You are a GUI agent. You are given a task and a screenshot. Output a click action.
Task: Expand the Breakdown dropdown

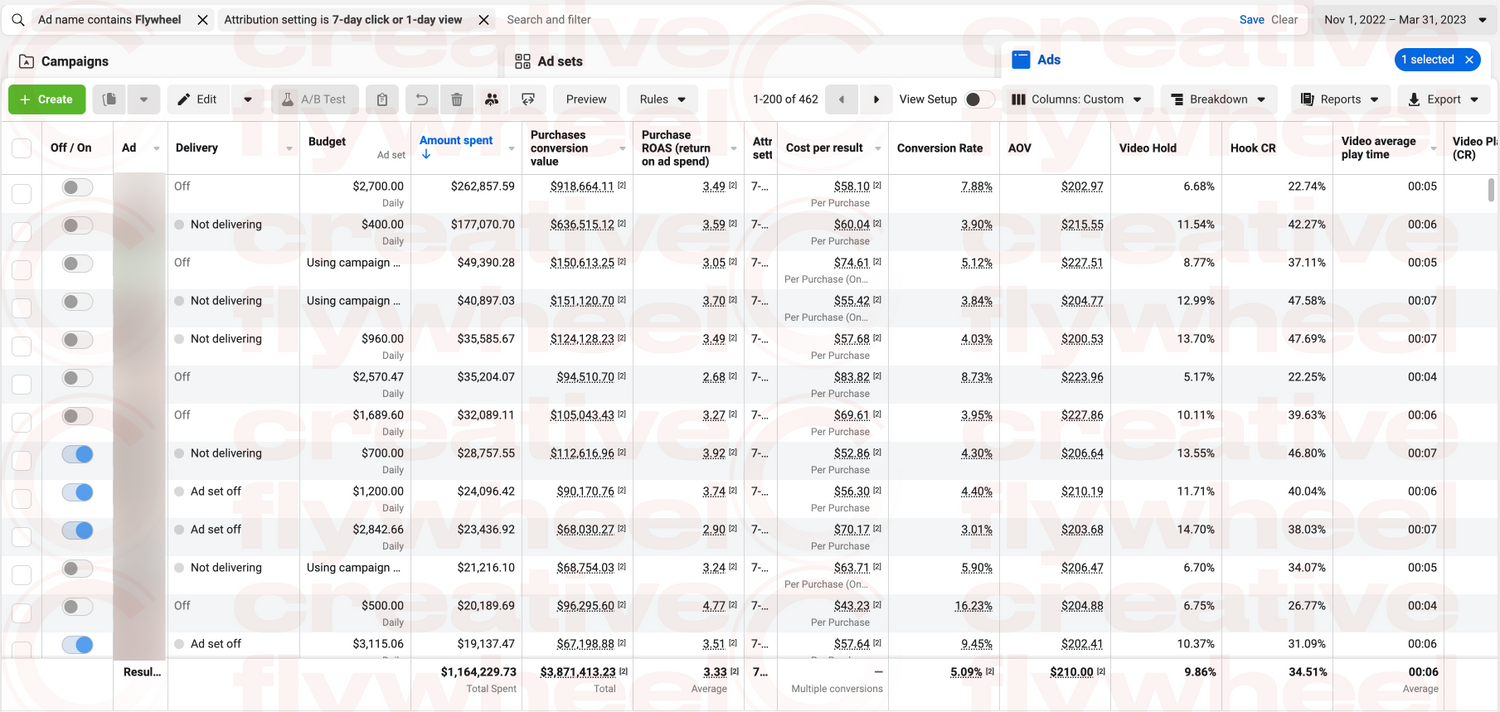tap(1217, 99)
